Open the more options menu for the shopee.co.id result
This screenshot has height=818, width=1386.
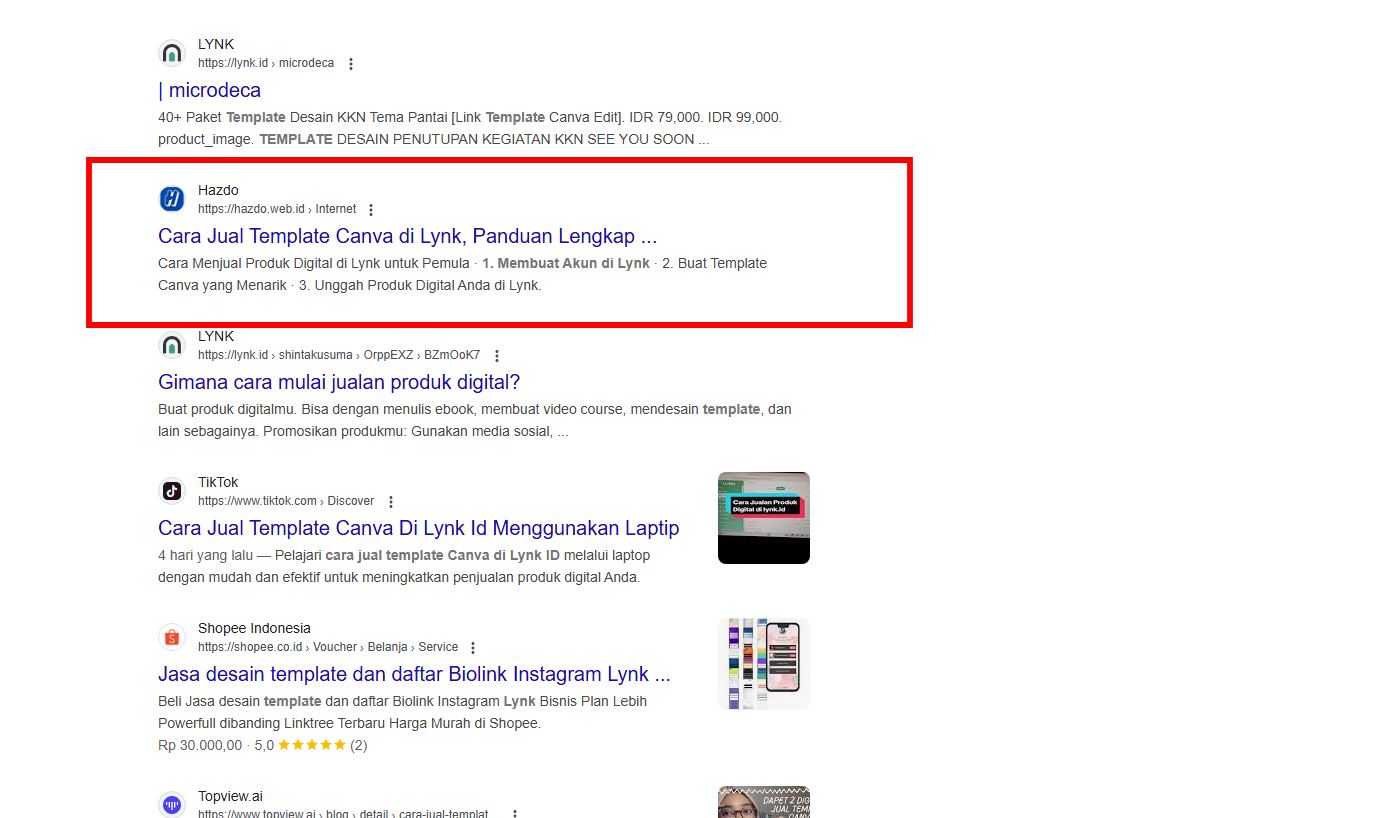(x=473, y=648)
